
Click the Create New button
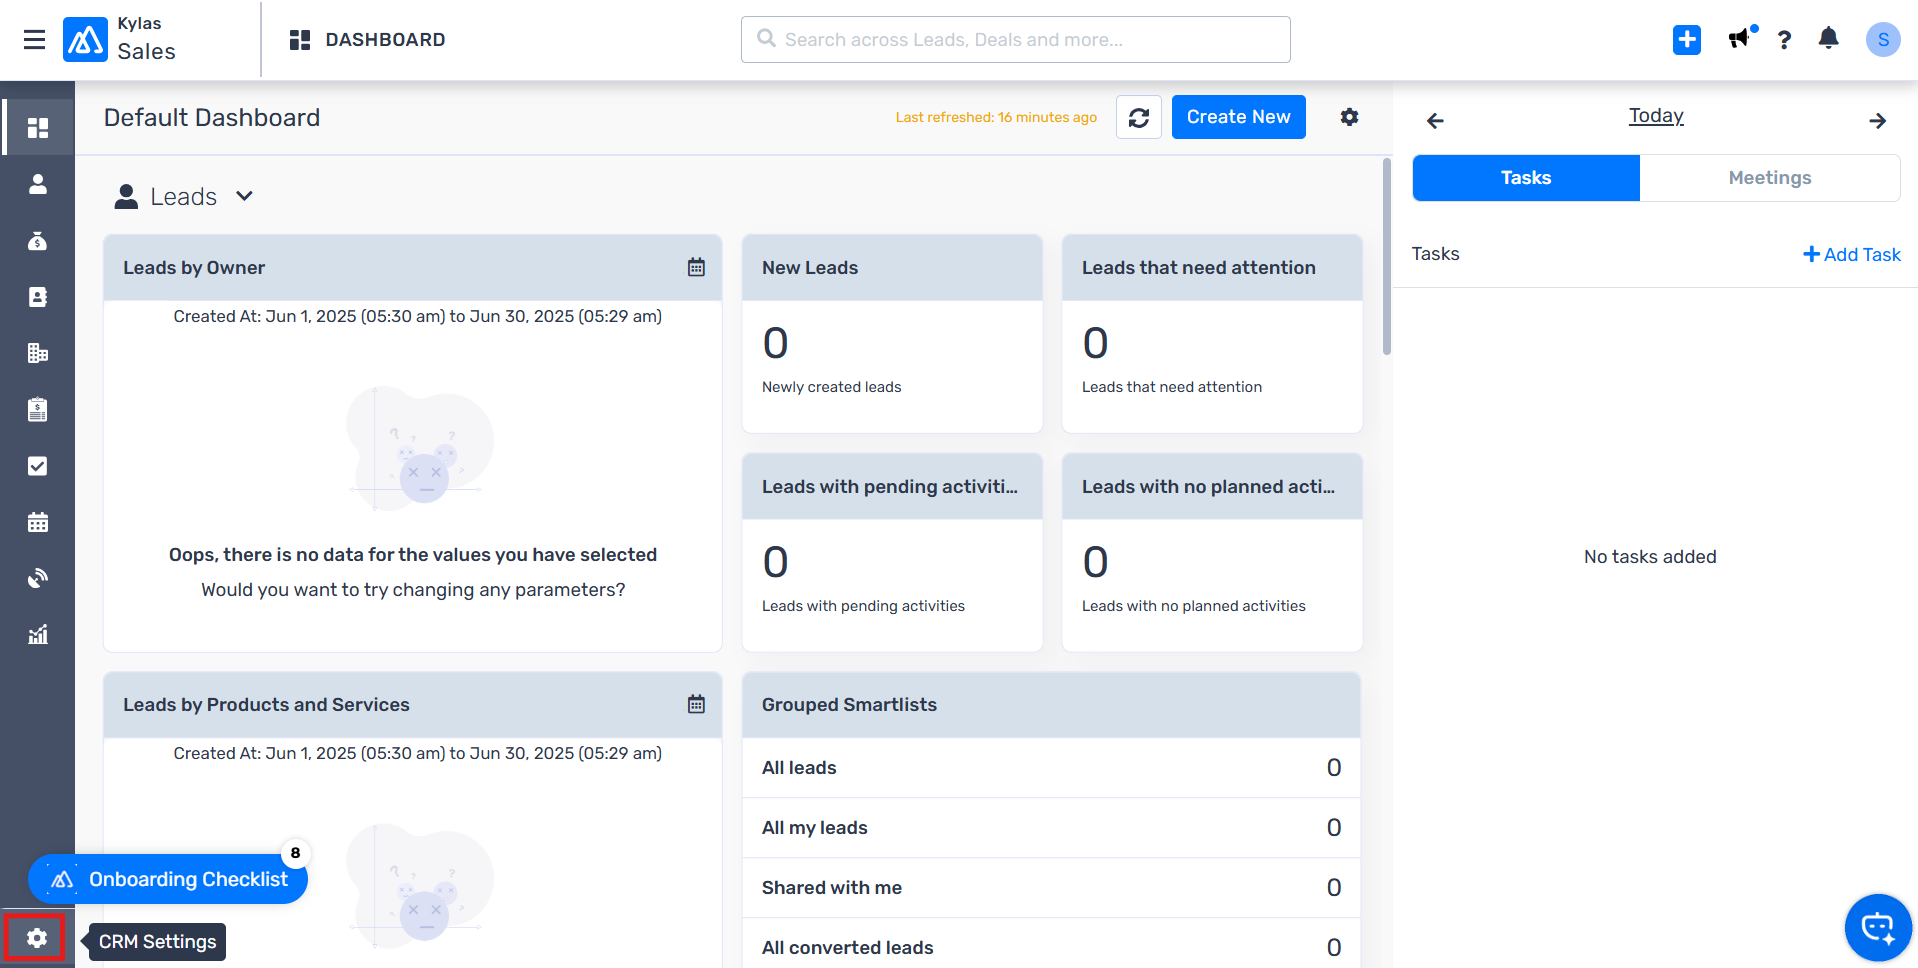pyautogui.click(x=1238, y=117)
